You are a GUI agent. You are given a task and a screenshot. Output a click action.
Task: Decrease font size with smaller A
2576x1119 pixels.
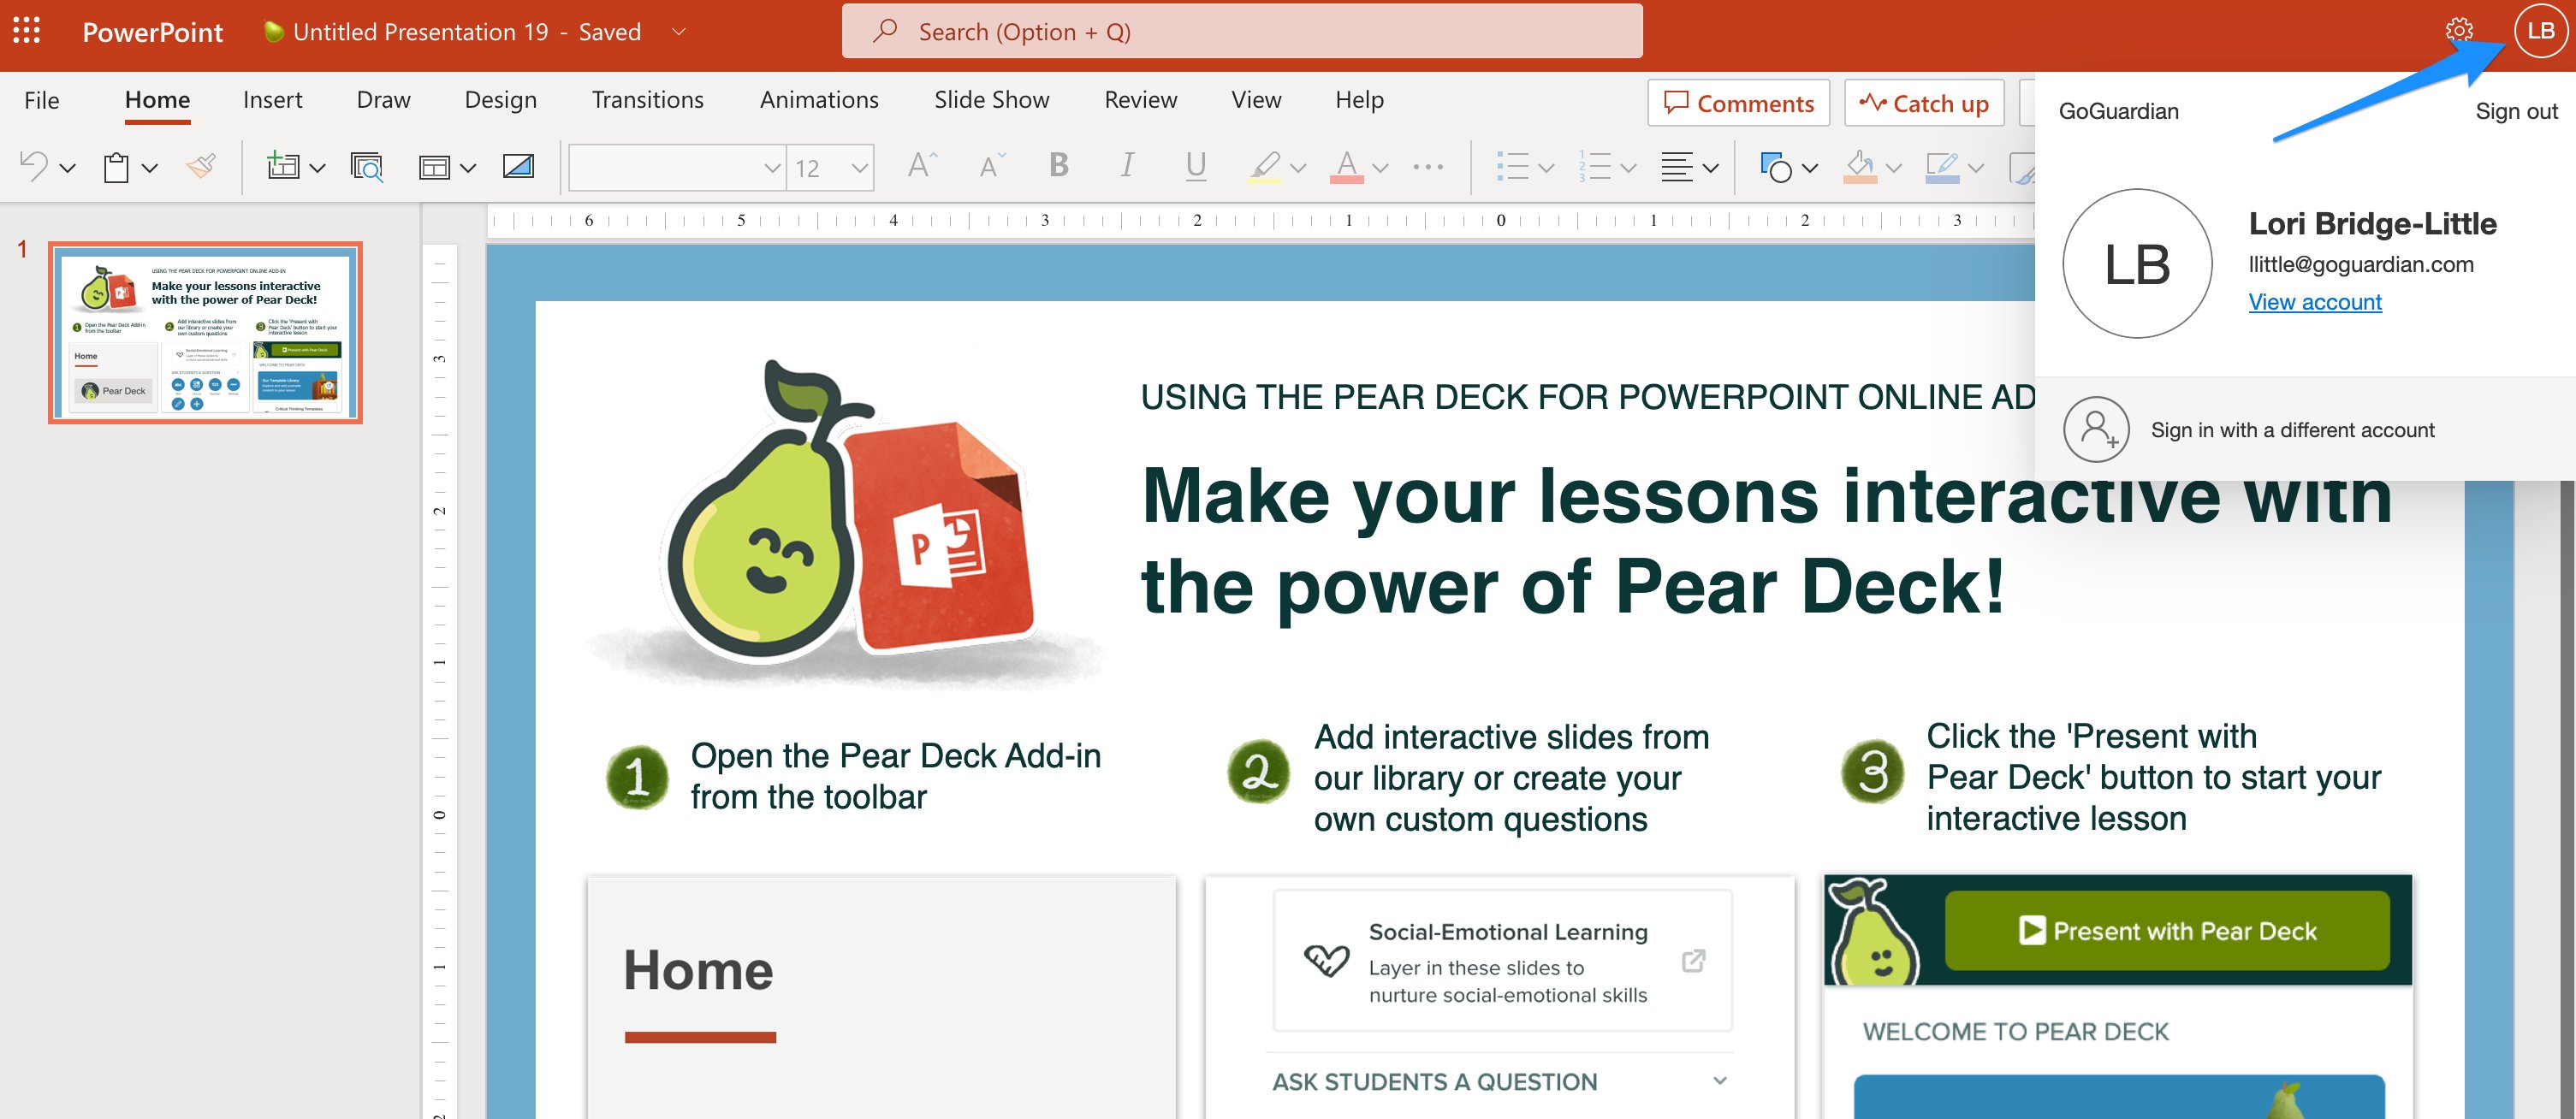(x=991, y=166)
